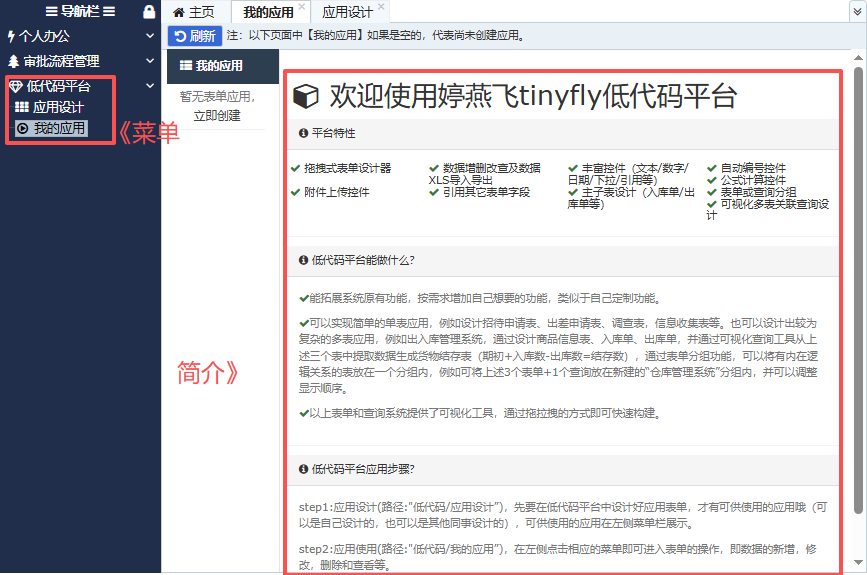The image size is (867, 575).
Task: Click scrollbar down arrow
Action: (858, 563)
